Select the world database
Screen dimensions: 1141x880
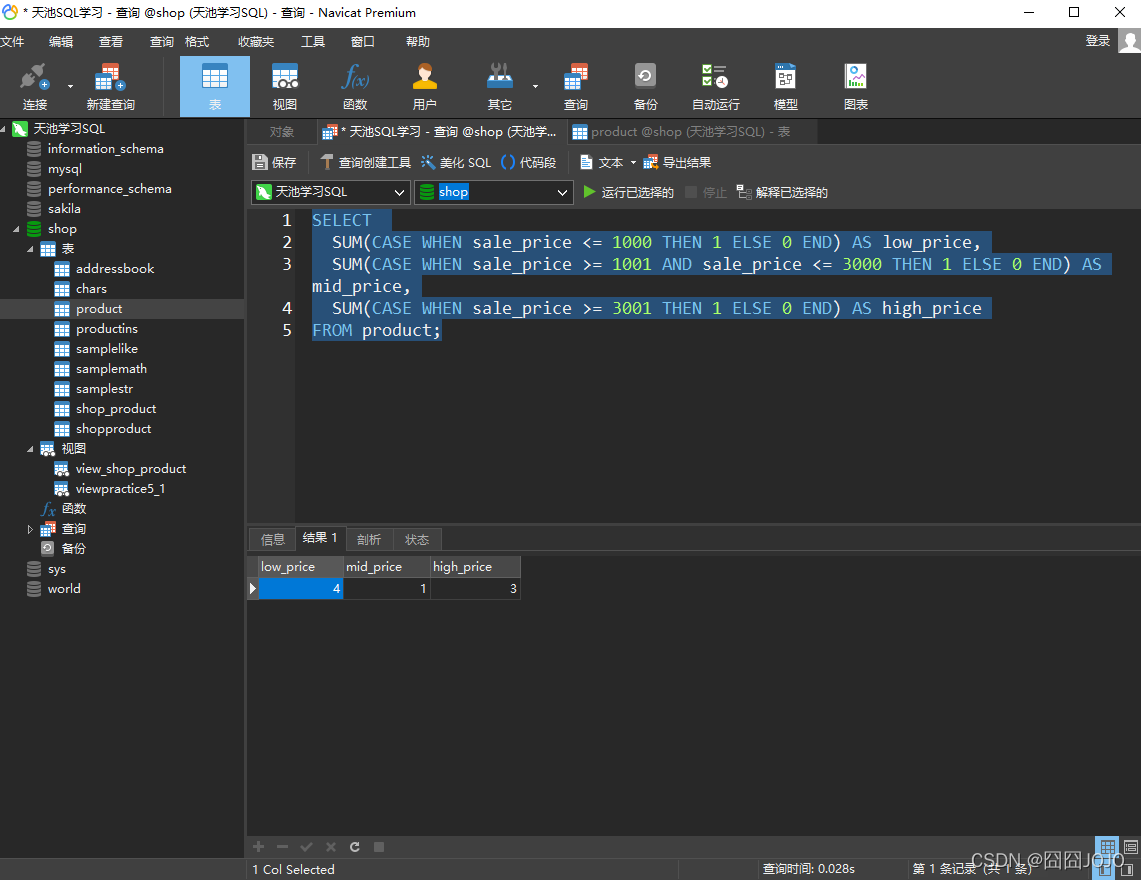pyautogui.click(x=64, y=589)
